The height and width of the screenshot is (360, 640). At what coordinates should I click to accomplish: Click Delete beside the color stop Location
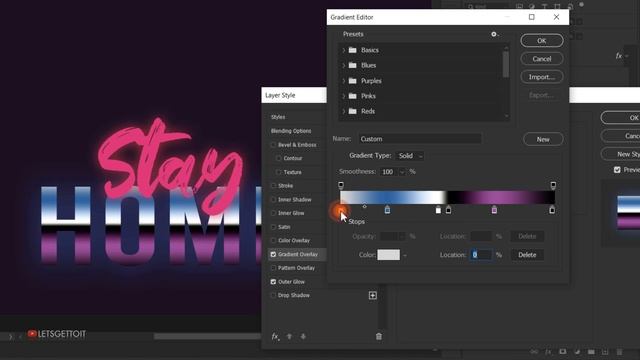527,255
